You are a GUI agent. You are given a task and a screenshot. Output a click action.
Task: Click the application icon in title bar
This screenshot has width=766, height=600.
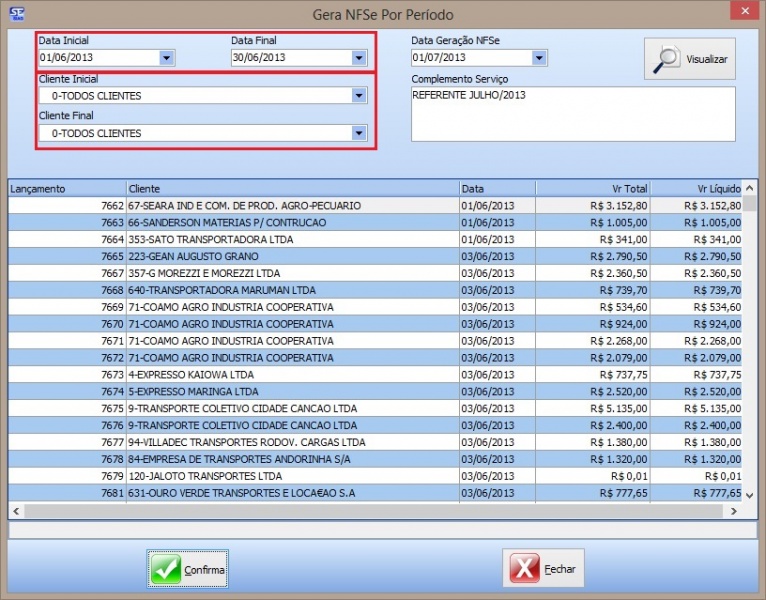pyautogui.click(x=15, y=14)
